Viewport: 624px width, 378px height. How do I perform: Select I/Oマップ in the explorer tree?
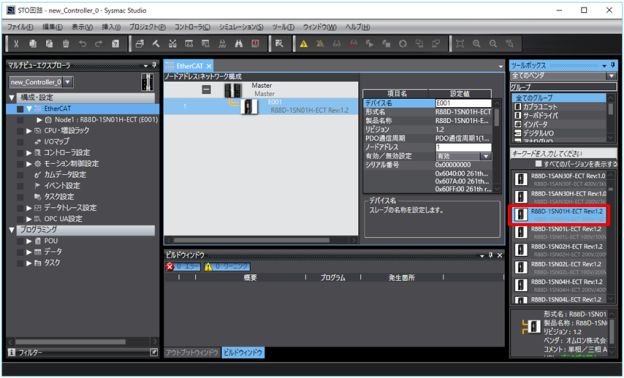point(57,142)
